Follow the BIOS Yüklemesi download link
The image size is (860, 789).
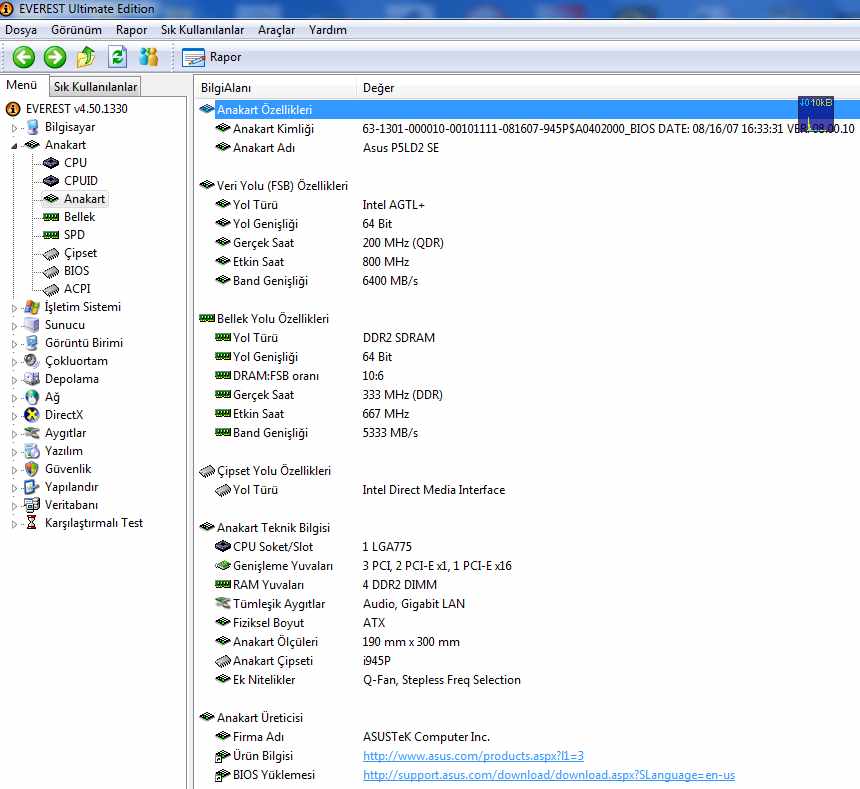click(x=548, y=775)
